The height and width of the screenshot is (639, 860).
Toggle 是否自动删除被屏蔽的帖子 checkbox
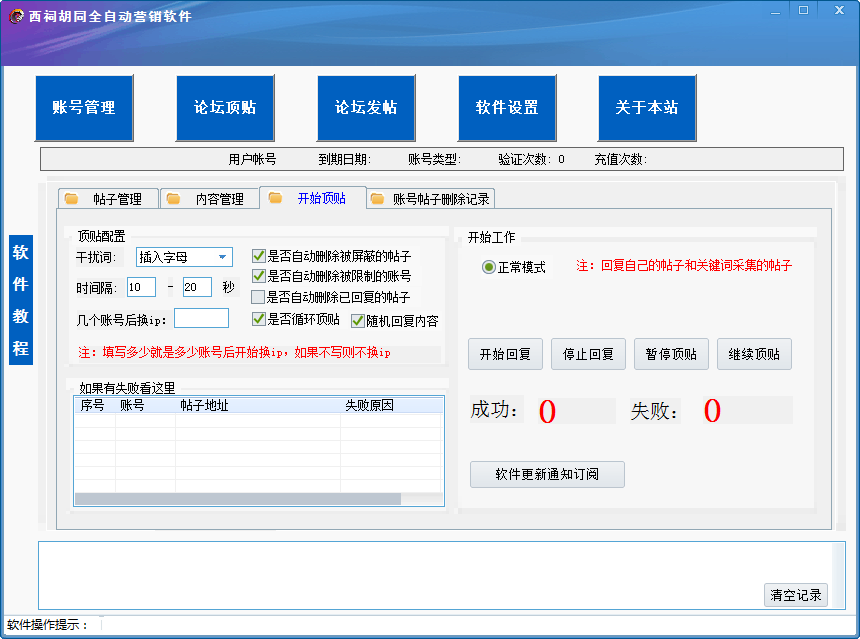pyautogui.click(x=258, y=256)
